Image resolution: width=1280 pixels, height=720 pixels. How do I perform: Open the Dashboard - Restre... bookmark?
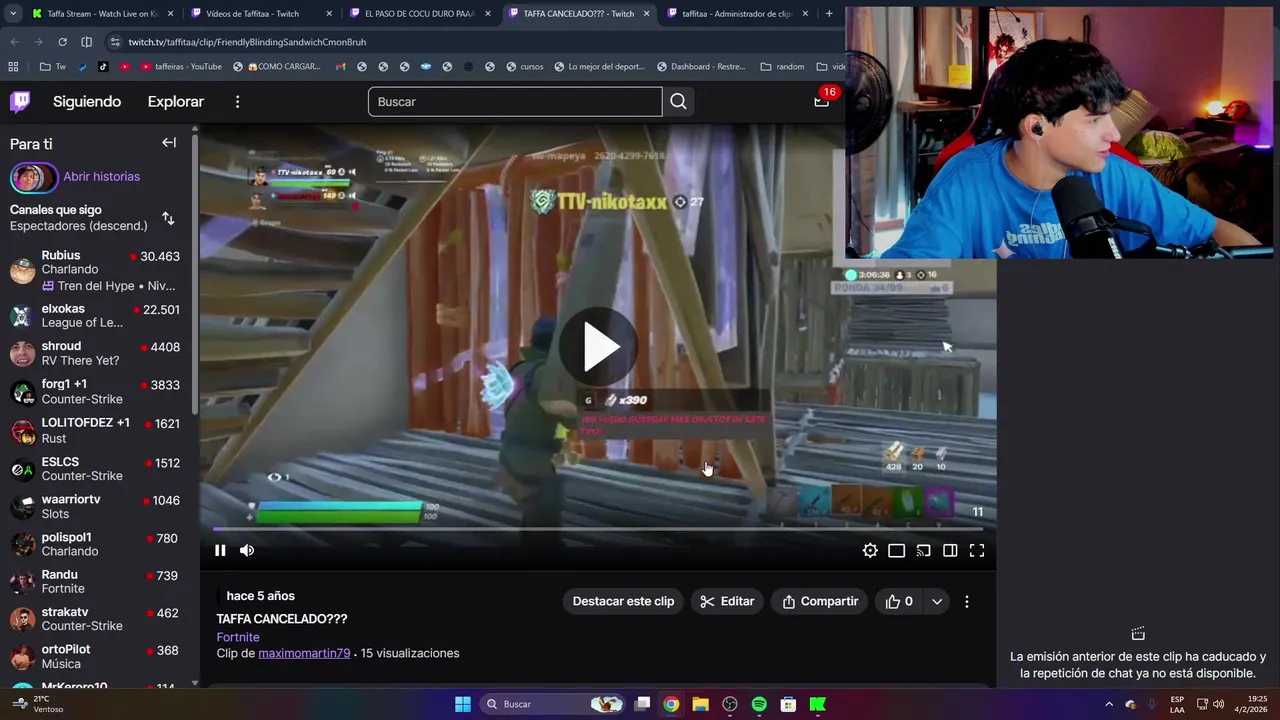click(x=701, y=67)
